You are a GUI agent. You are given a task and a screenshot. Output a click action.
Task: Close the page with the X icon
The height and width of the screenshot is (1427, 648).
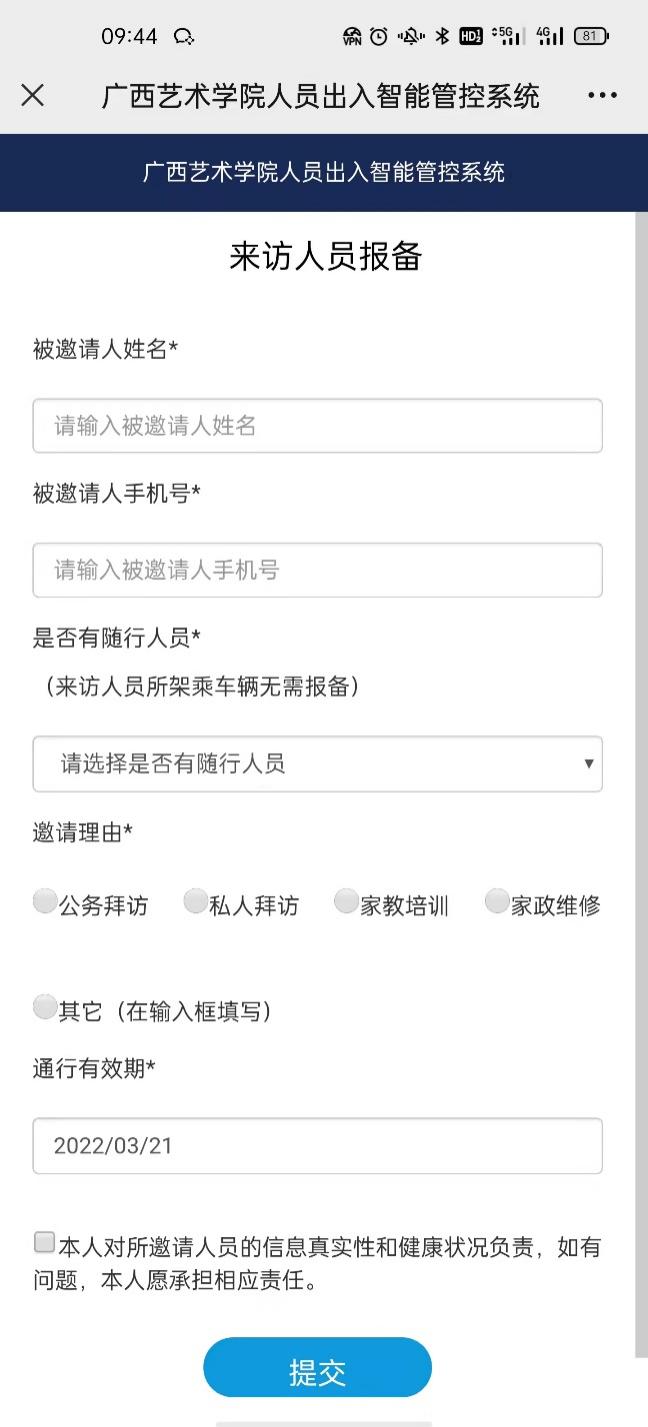(x=33, y=95)
